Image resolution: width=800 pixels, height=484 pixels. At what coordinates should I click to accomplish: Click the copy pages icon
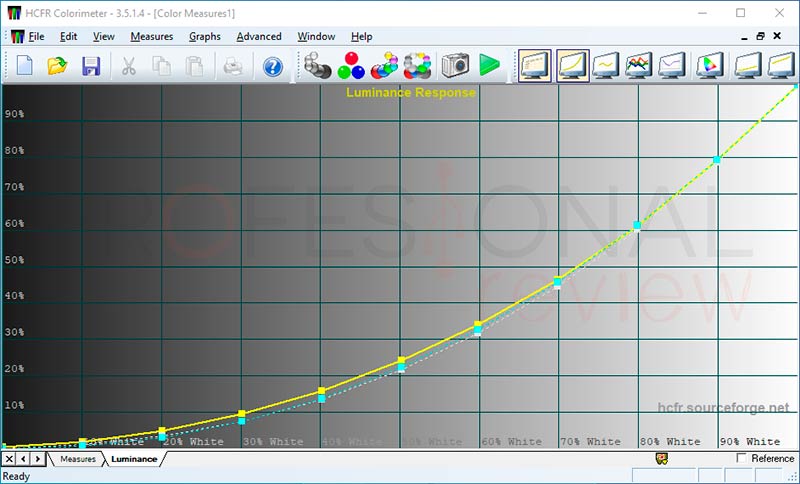pos(162,66)
